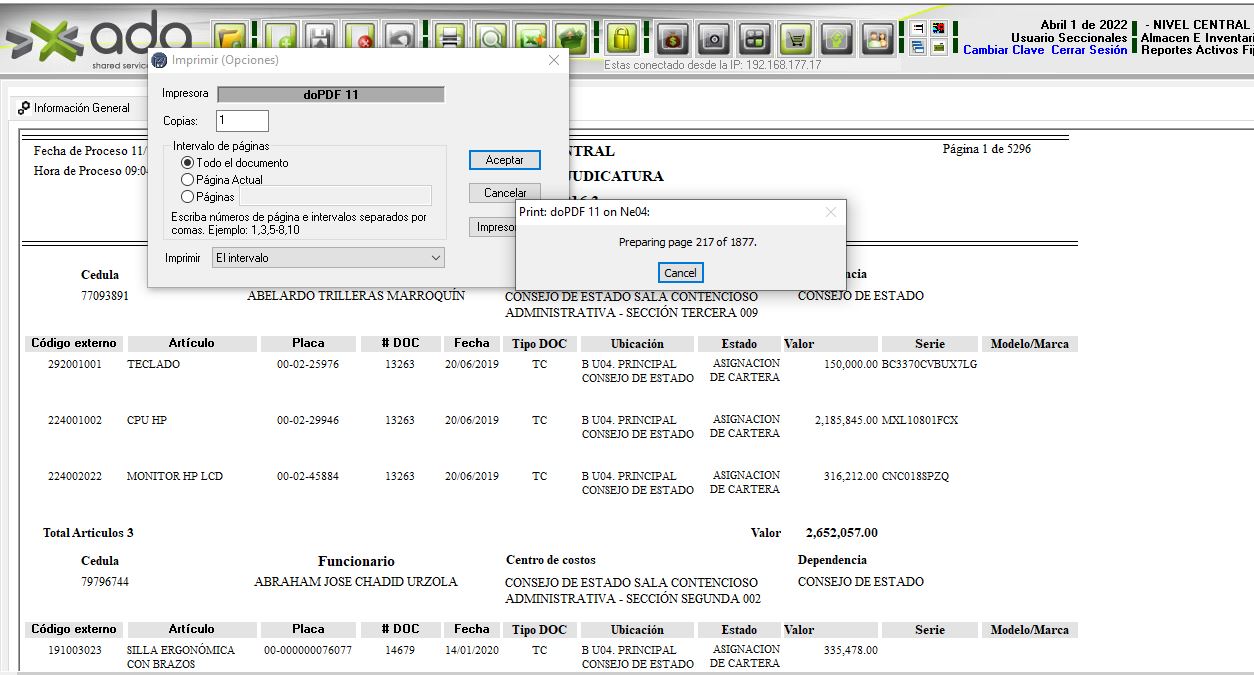Select the 'Todo el documento' radio option

pos(187,163)
